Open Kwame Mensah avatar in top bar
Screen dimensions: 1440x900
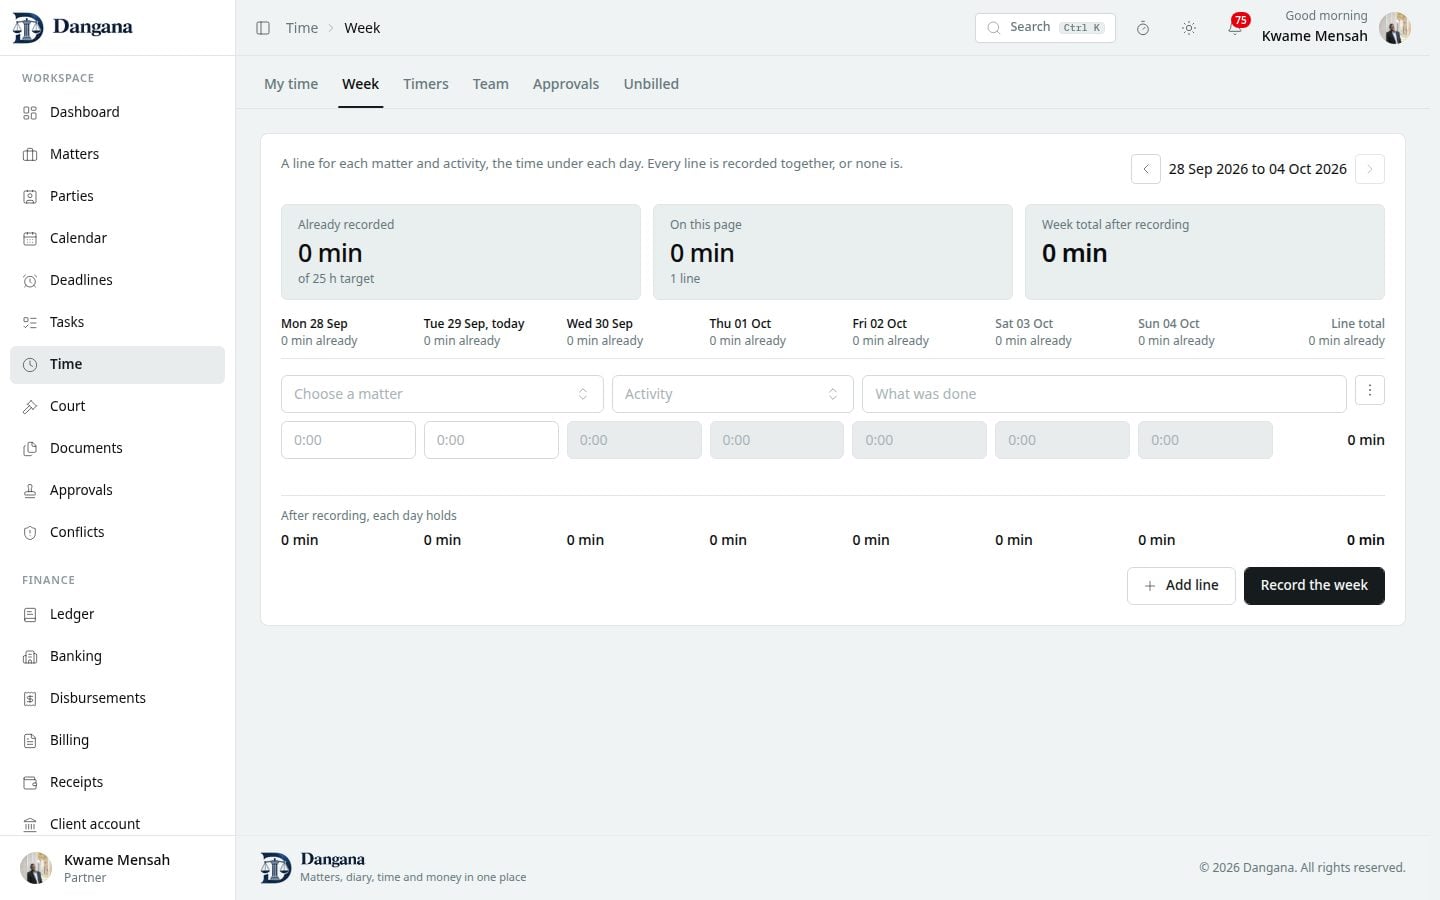coord(1394,28)
